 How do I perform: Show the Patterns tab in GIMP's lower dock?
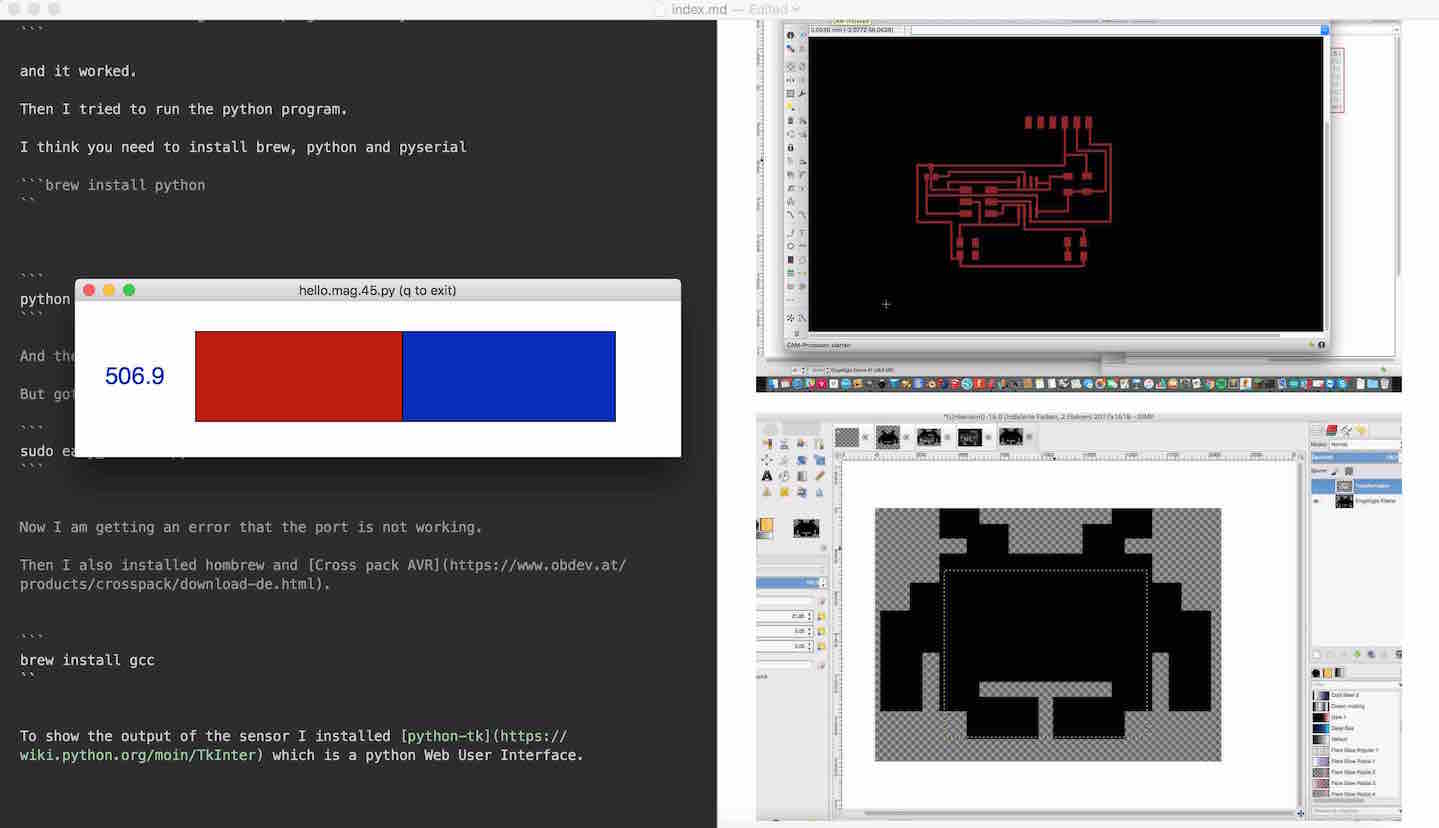pyautogui.click(x=1328, y=673)
